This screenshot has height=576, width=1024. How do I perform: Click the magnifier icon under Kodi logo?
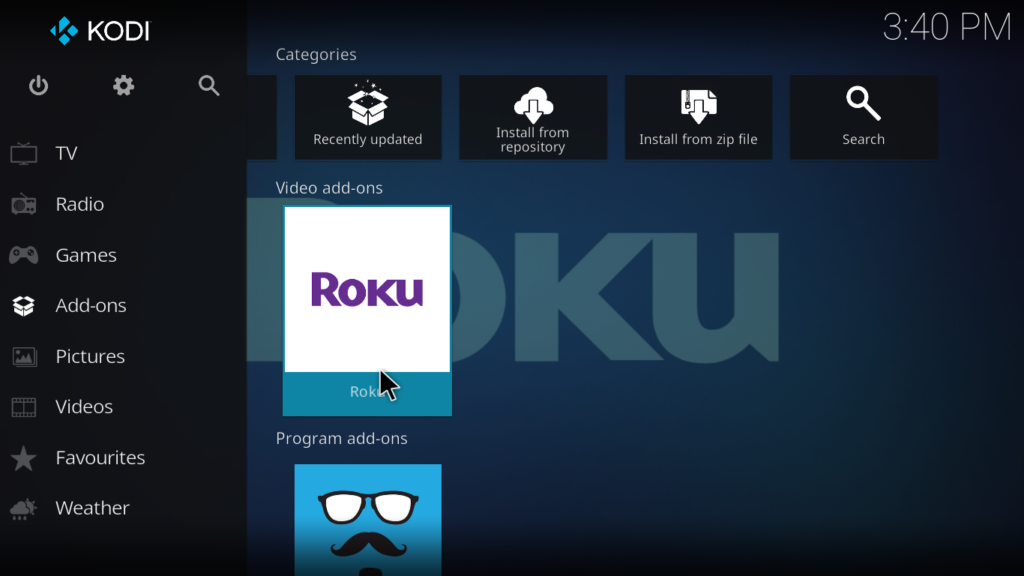click(209, 86)
